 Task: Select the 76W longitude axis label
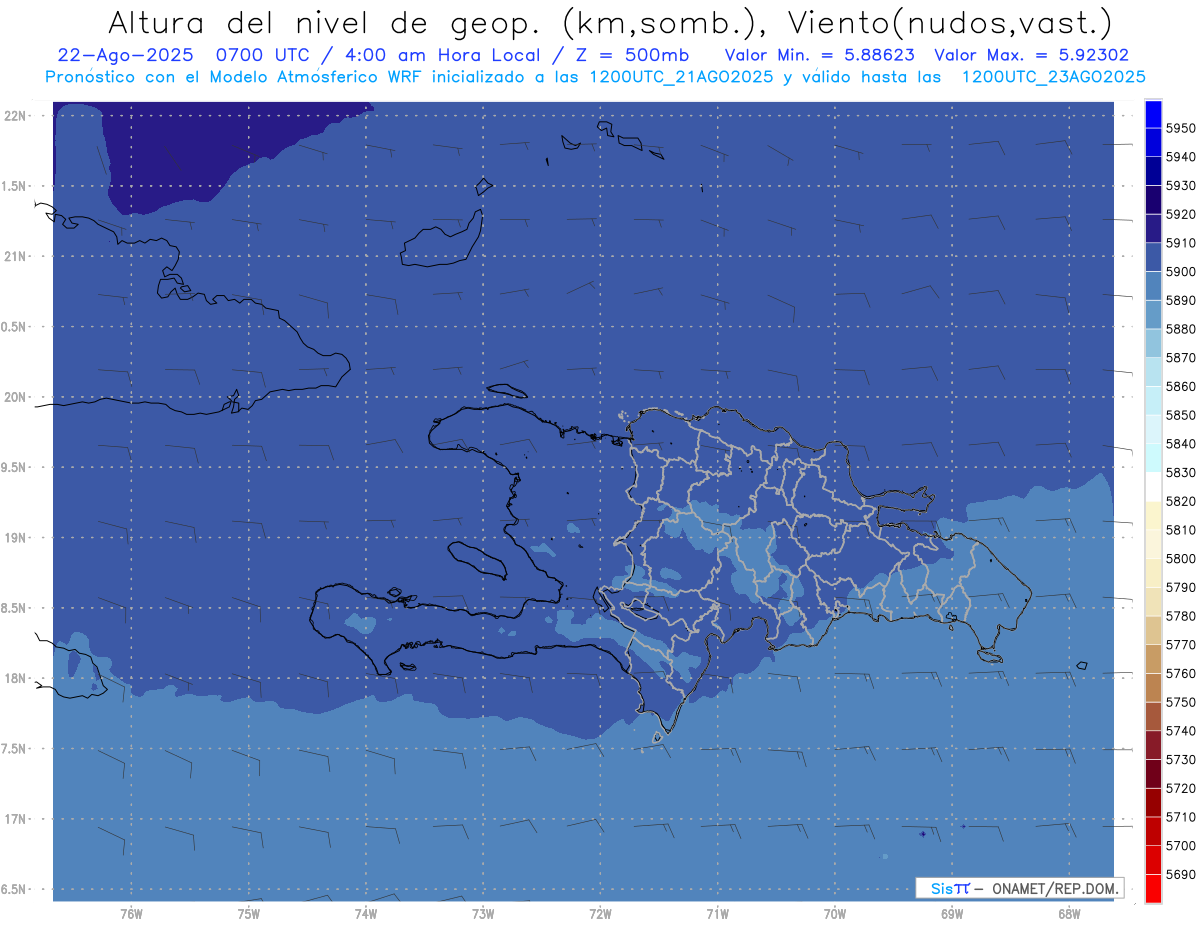pos(130,914)
